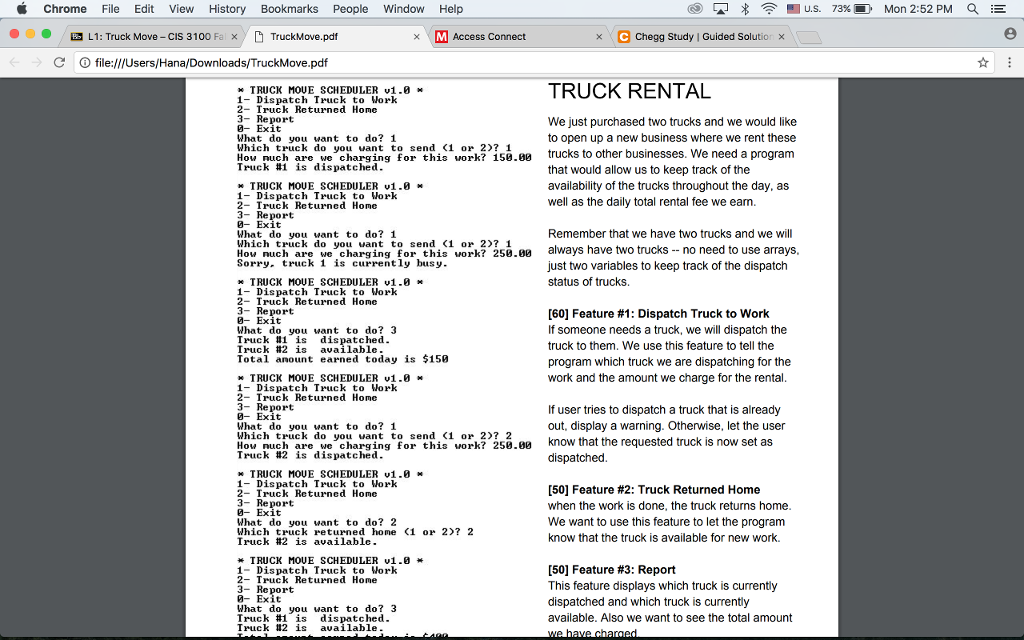1024x640 pixels.
Task: Click the 'What do you want to do? 2' line
Action: point(317,522)
